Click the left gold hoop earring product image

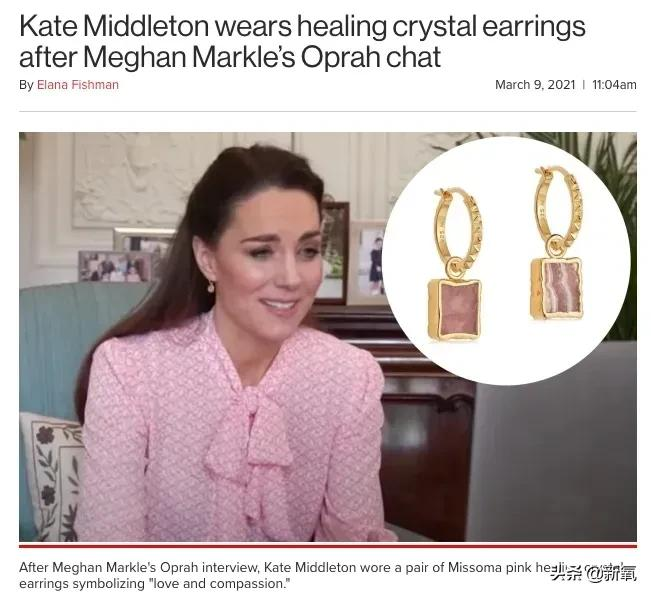point(456,264)
